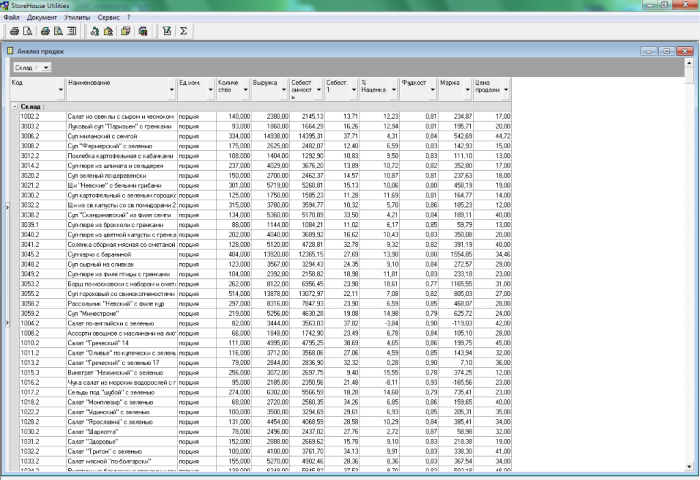Click the Sigma totals toolbar icon
700x480 pixels.
[184, 31]
